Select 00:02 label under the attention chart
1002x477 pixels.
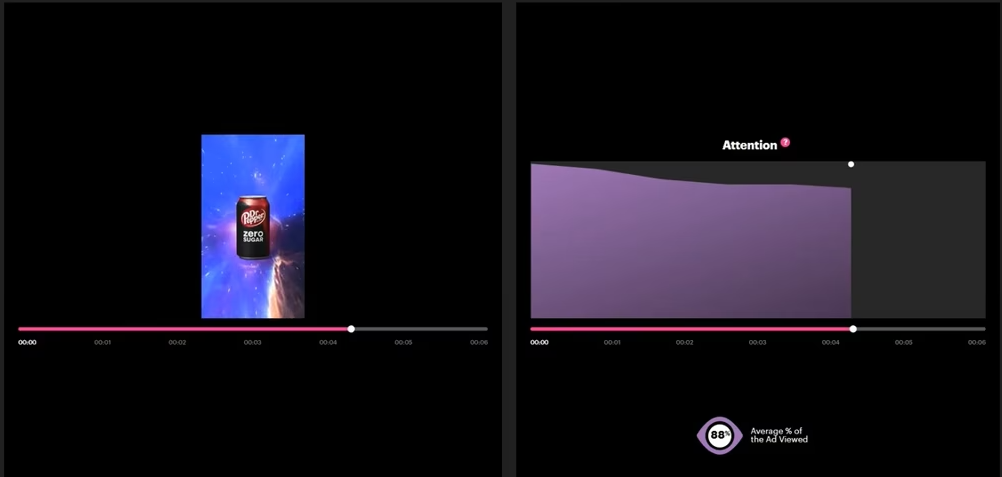685,343
